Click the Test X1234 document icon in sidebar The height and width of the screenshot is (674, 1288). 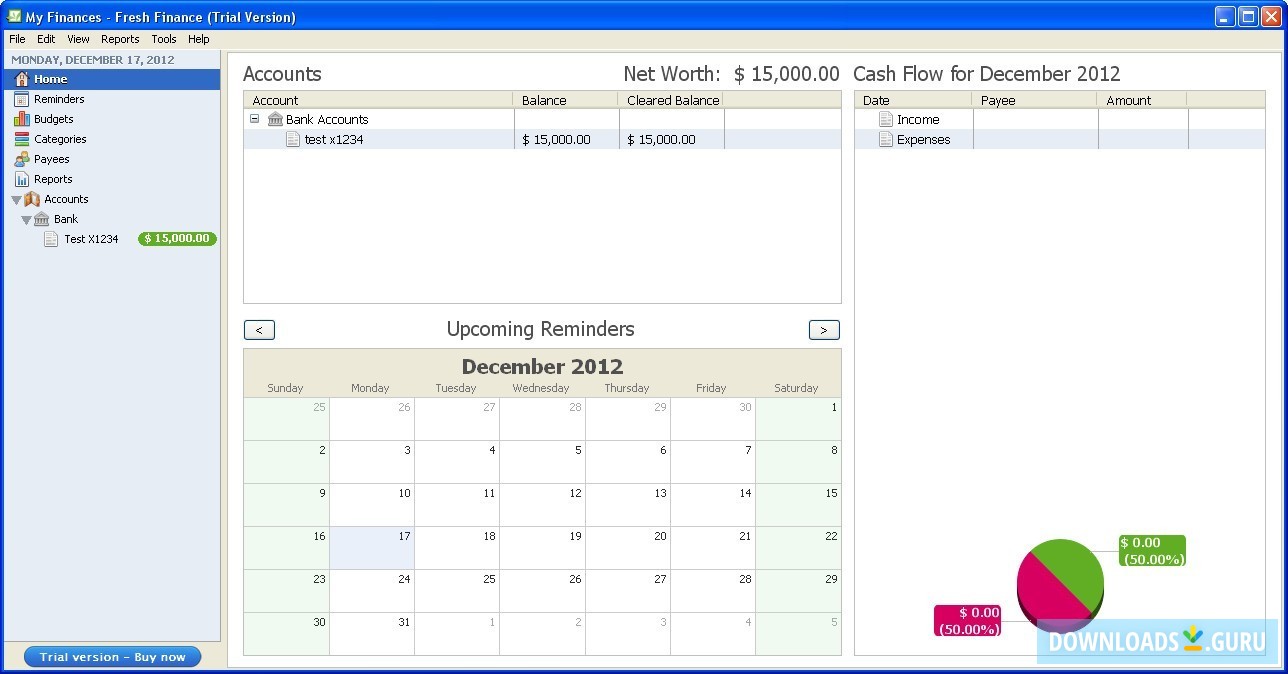click(51, 239)
